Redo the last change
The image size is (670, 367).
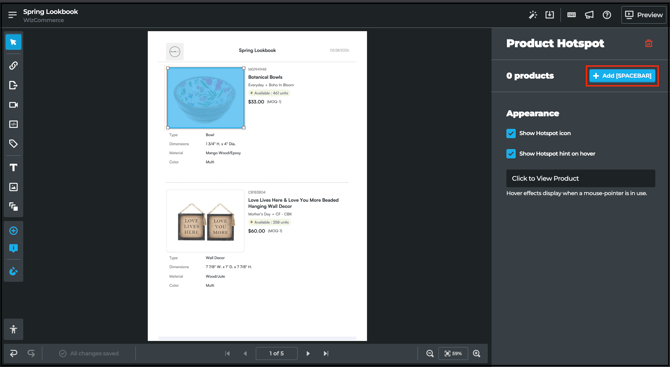[x=31, y=353]
